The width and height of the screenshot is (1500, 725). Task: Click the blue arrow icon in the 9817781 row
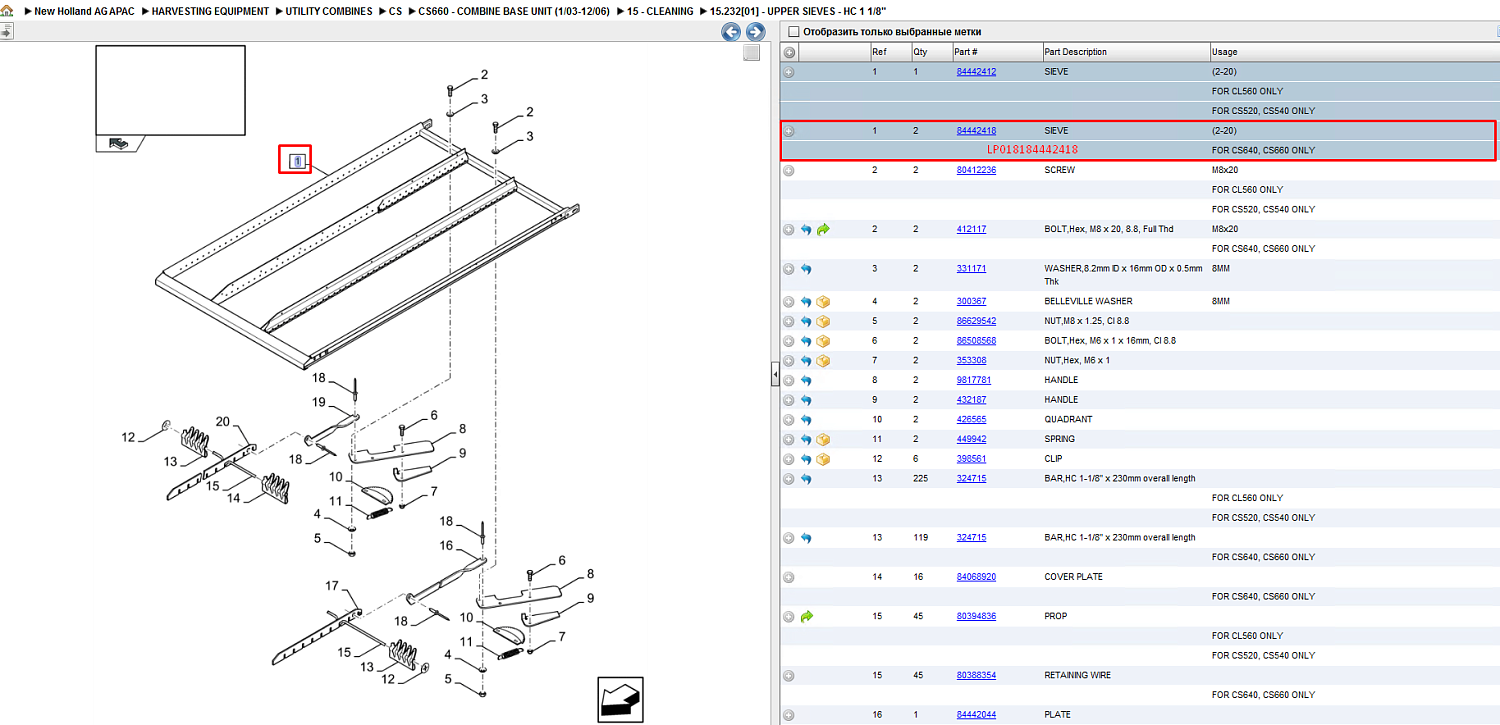806,380
